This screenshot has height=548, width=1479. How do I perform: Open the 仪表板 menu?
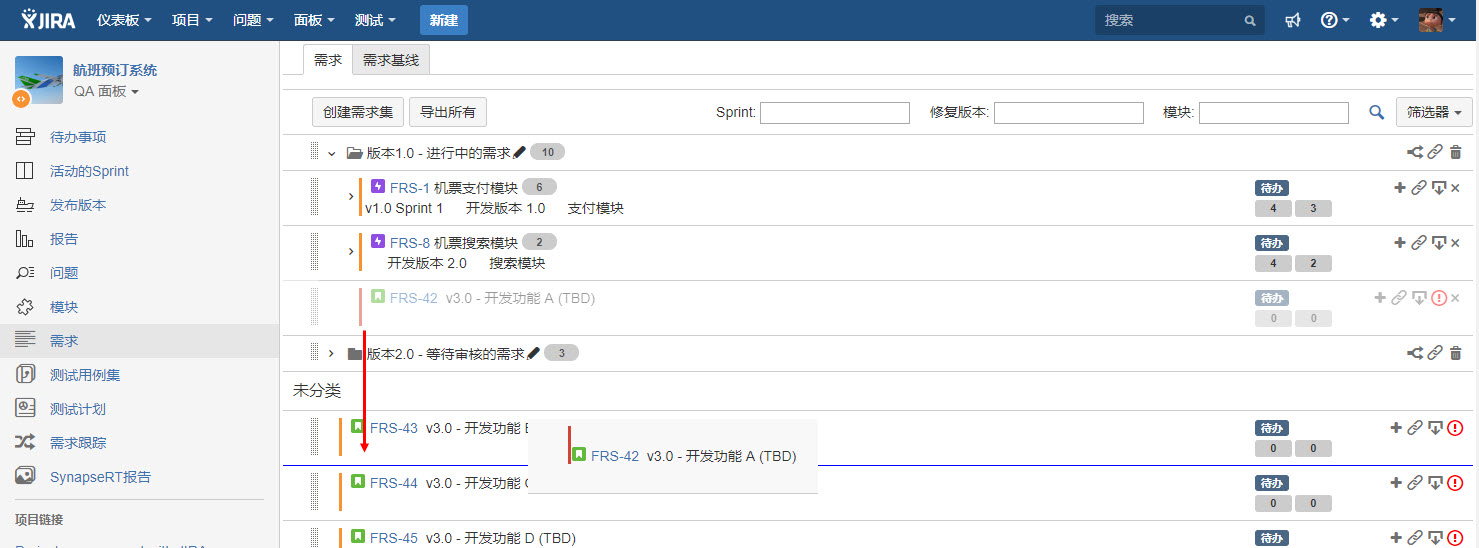pyautogui.click(x=124, y=20)
